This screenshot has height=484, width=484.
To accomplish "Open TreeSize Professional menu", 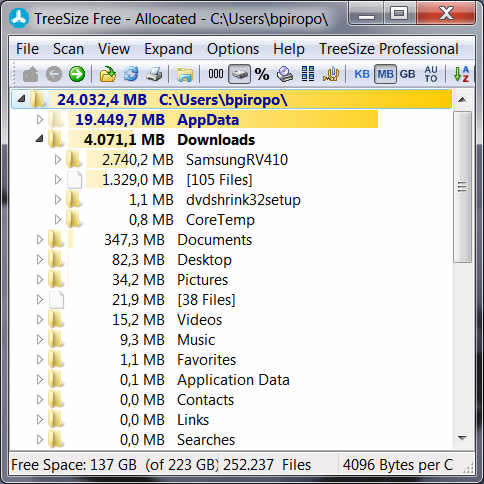I will 389,49.
